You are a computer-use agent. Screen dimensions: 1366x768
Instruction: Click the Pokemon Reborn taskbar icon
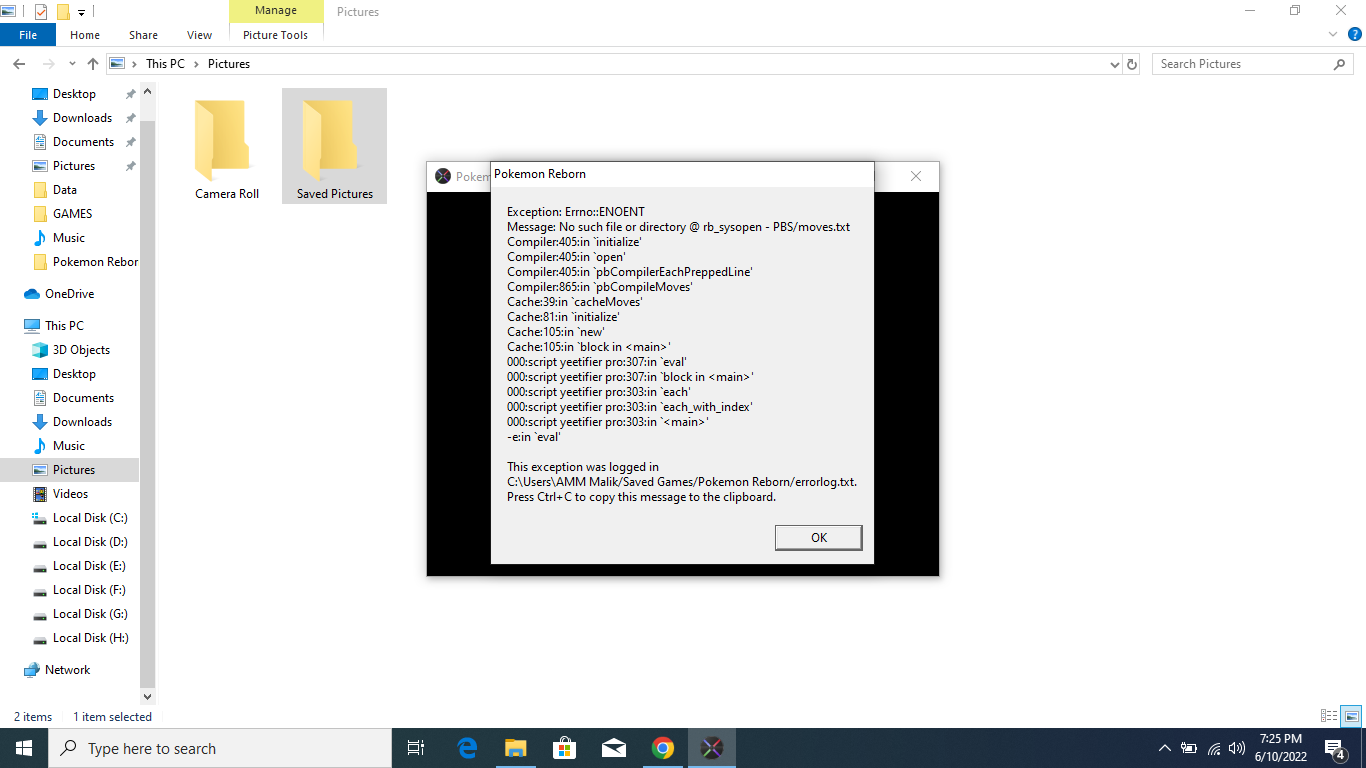tap(711, 748)
